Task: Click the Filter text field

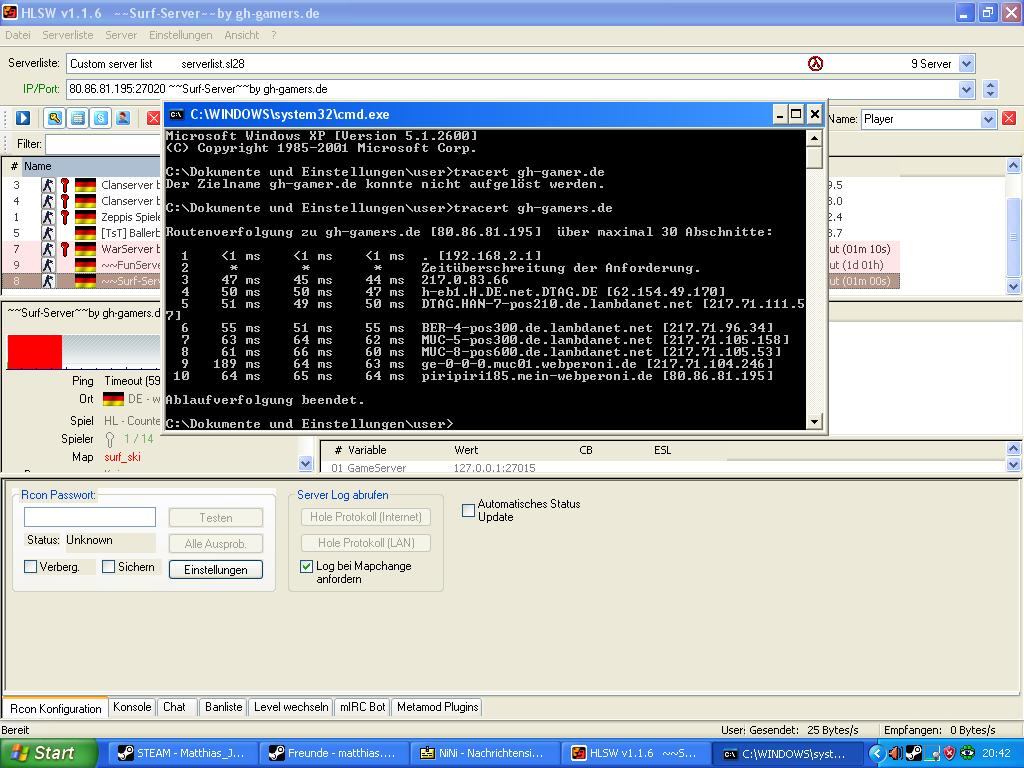Action: click(x=103, y=144)
